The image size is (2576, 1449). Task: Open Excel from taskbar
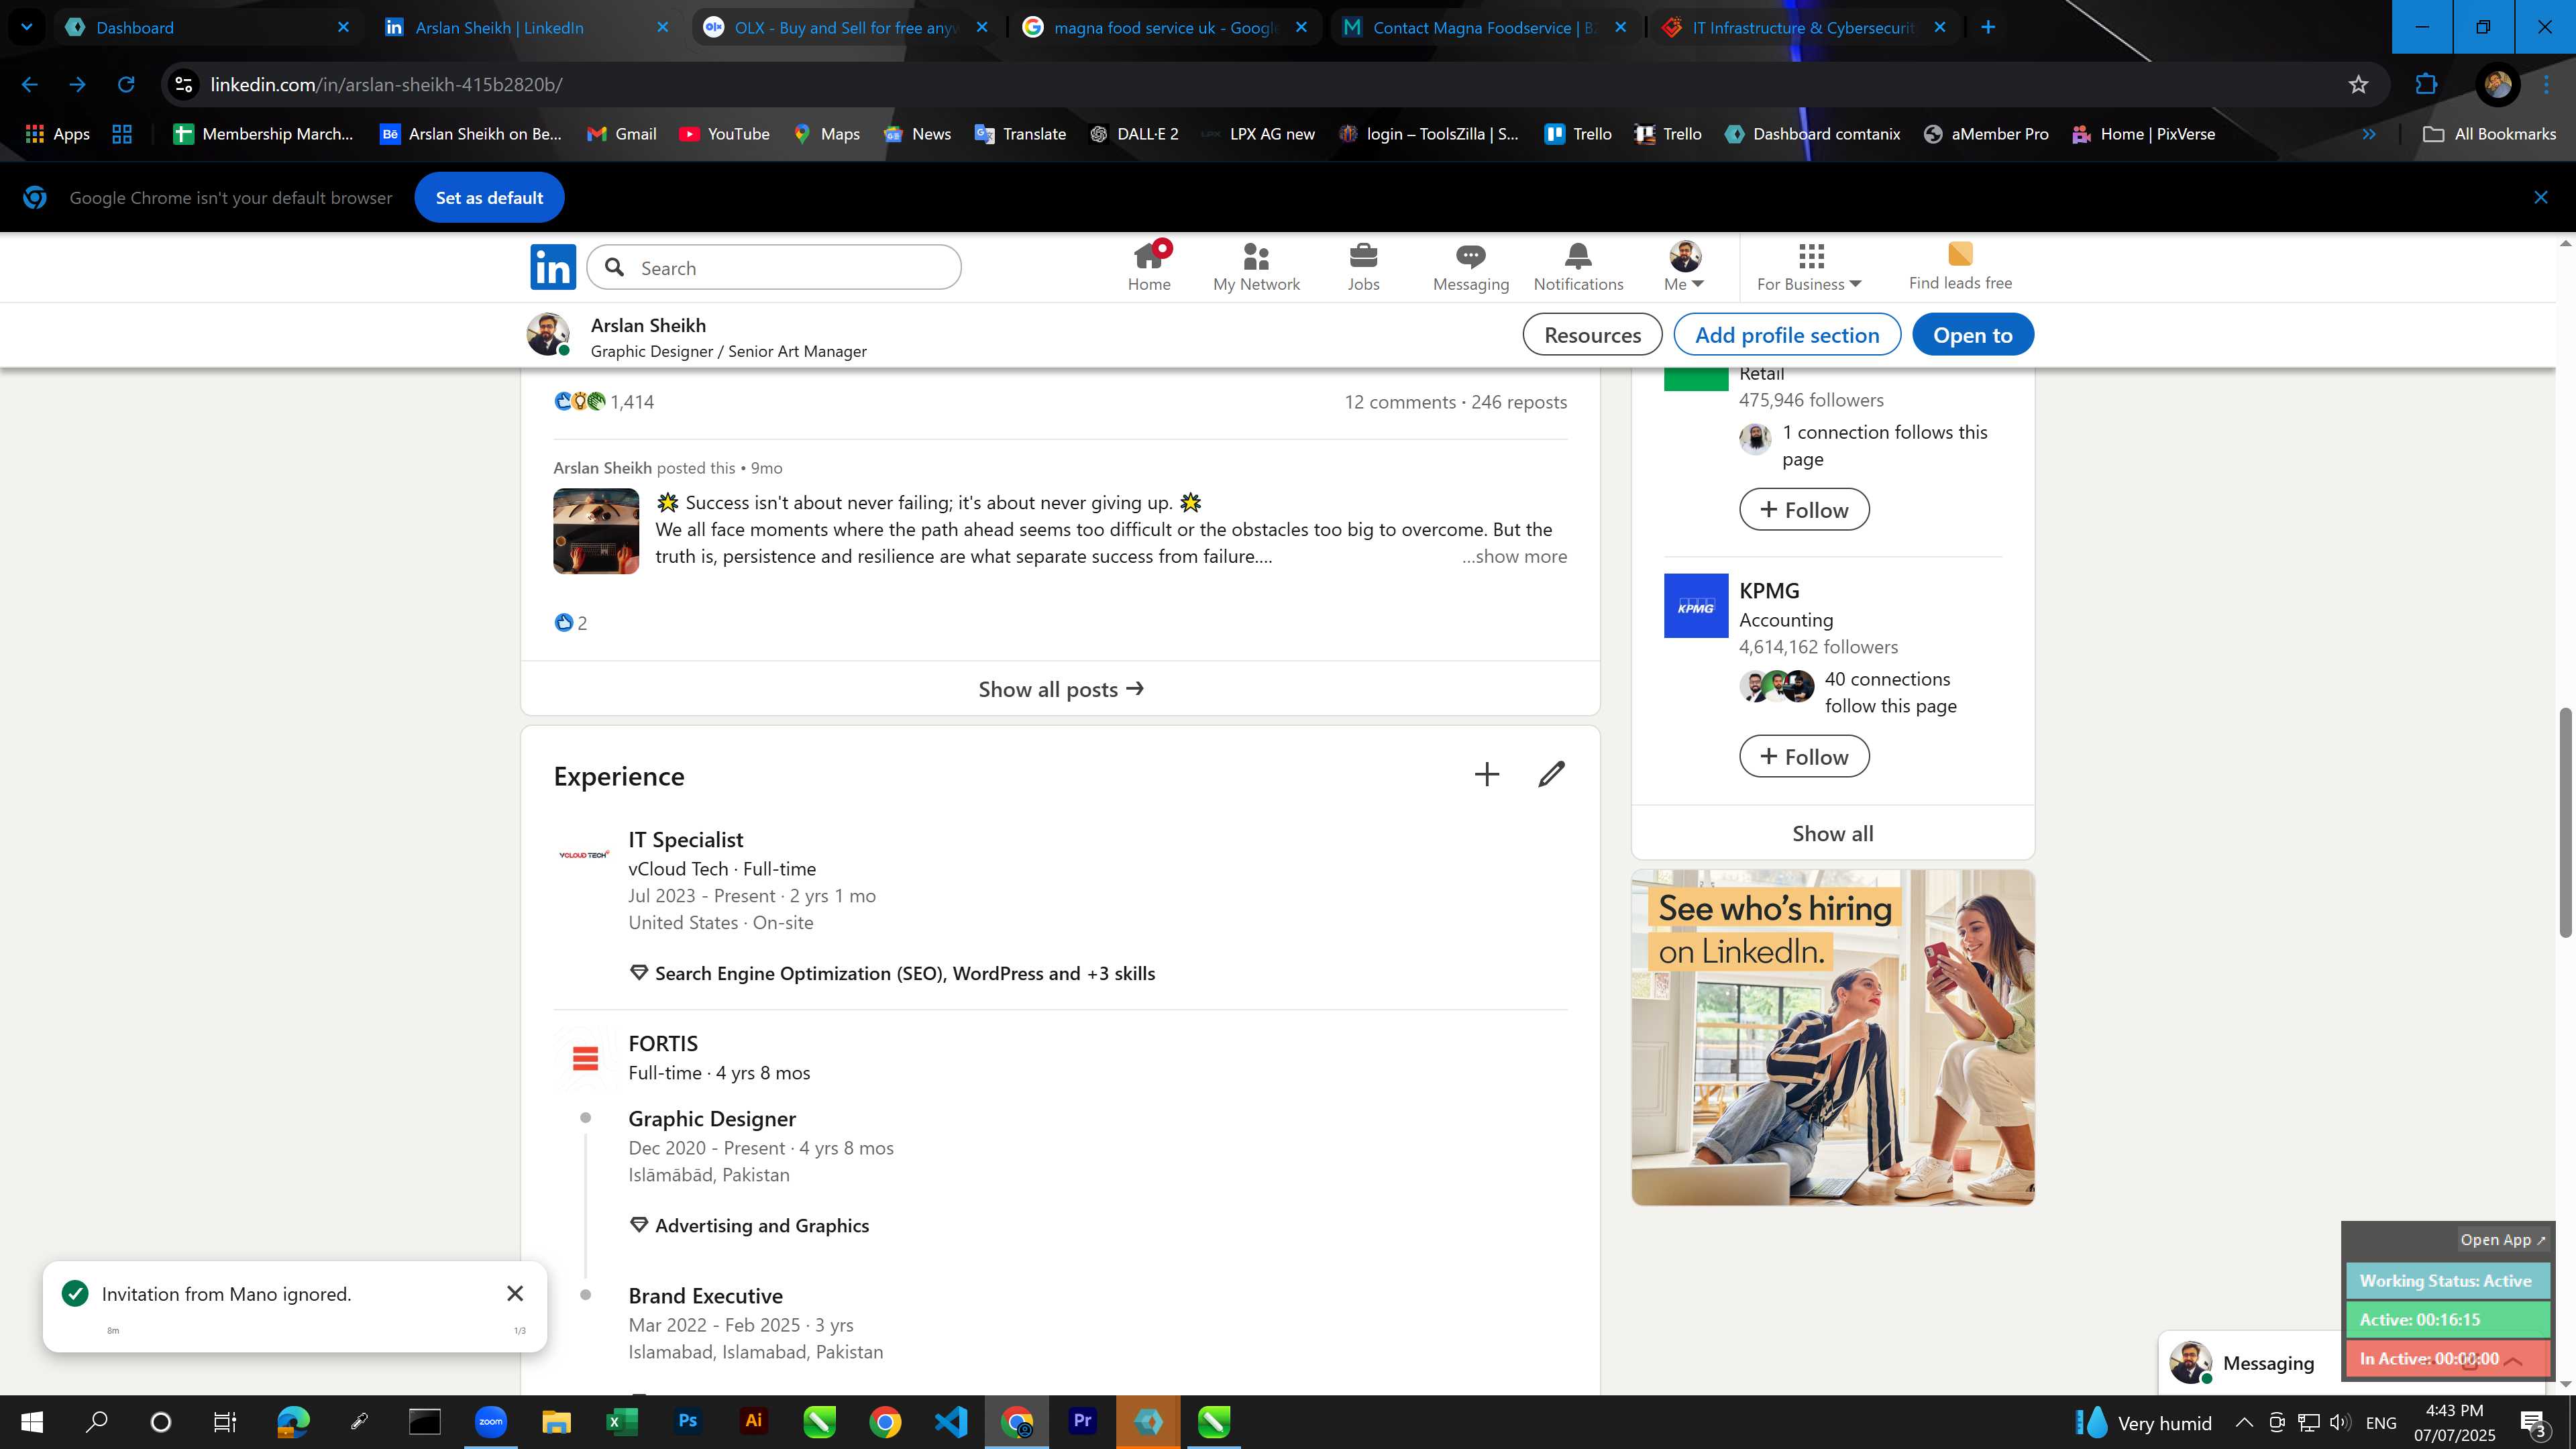621,1421
